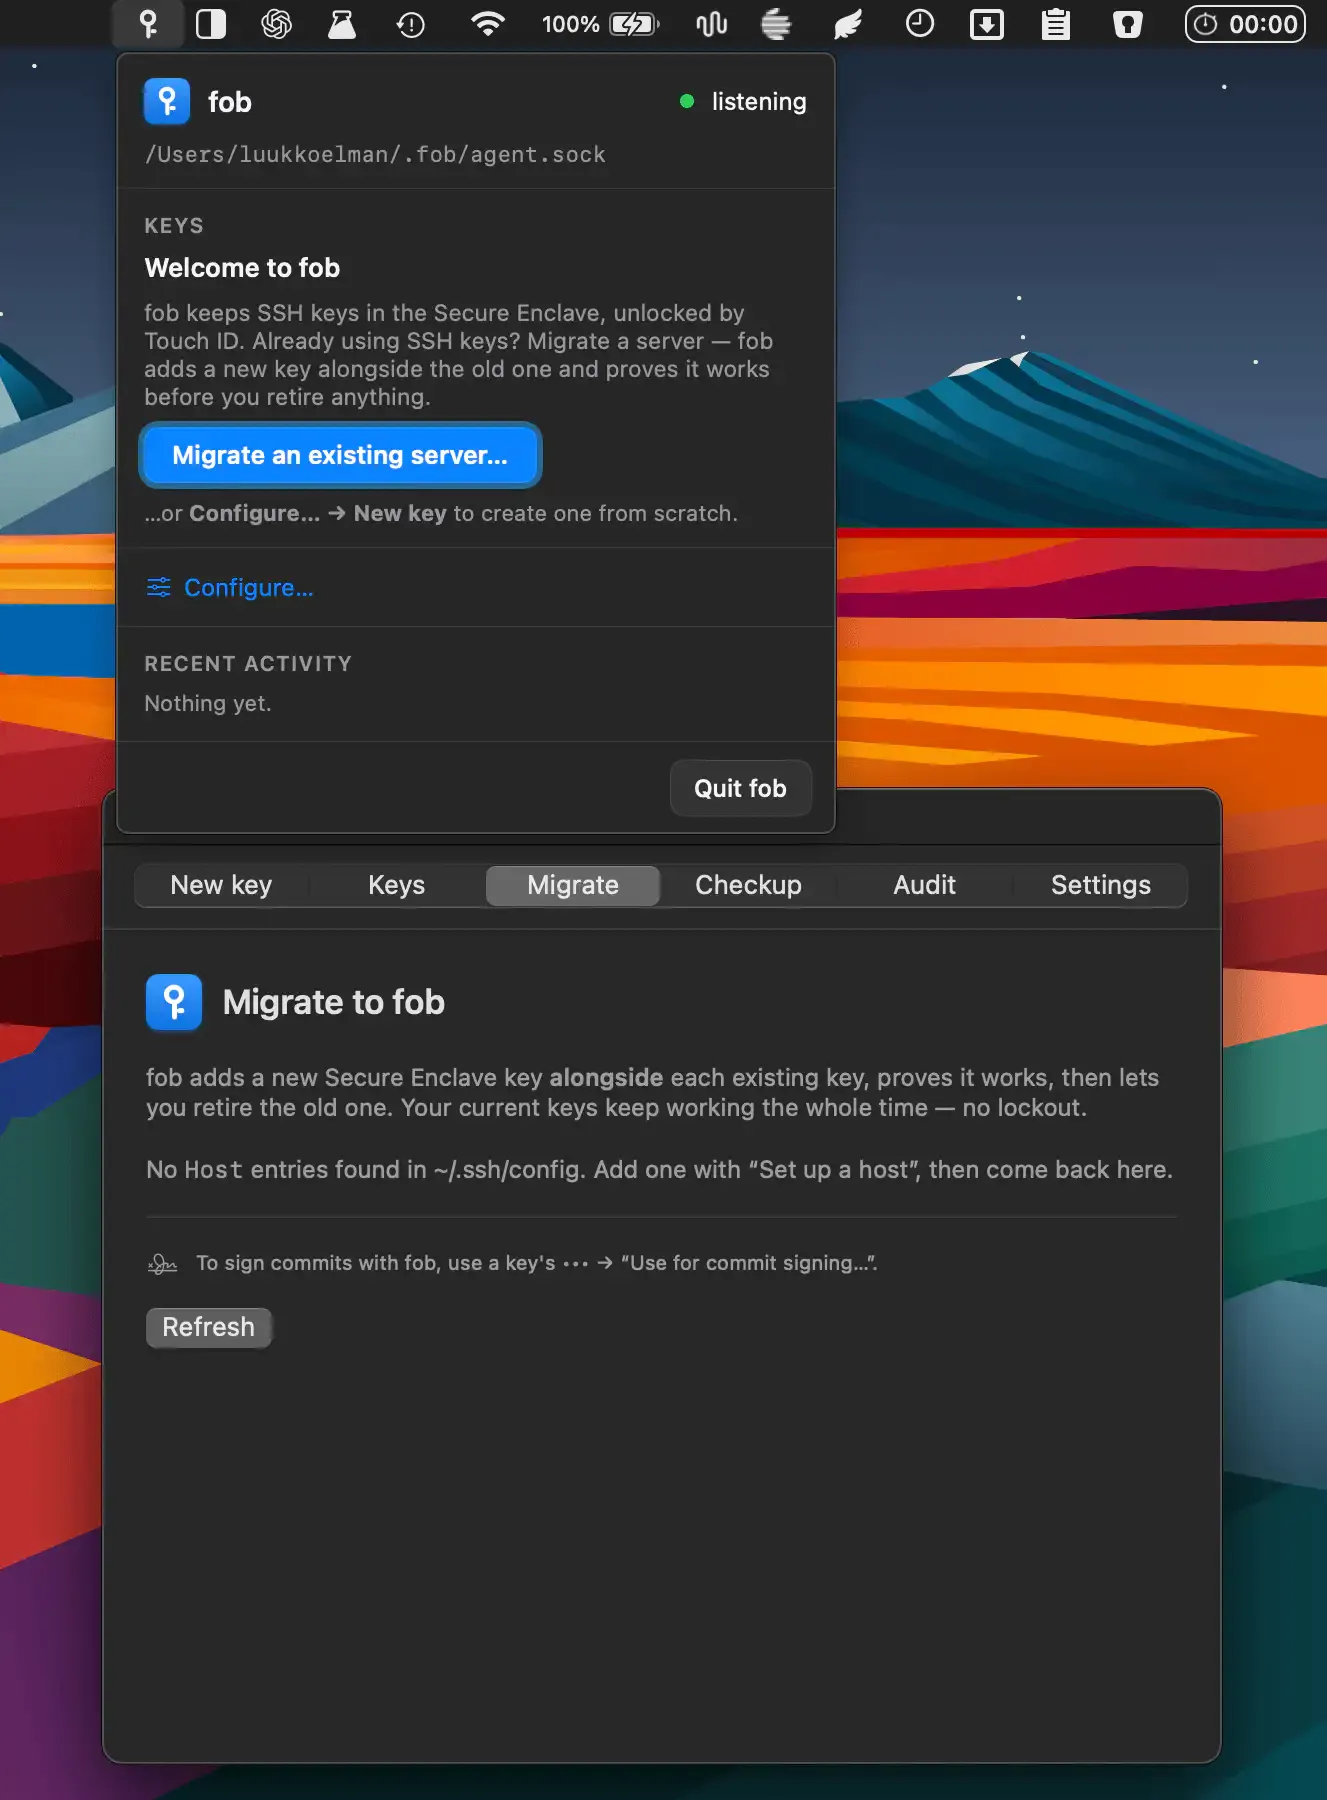Click the green listening status dot
This screenshot has width=1327, height=1800.
(x=687, y=101)
